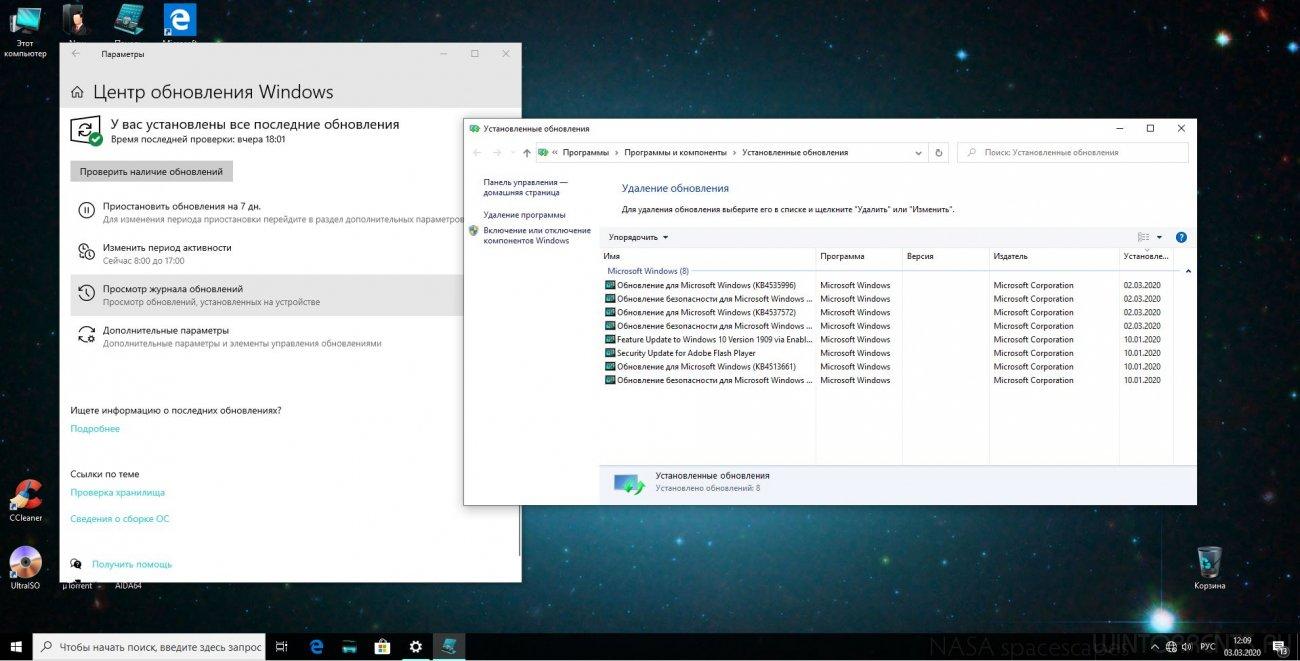Click the 'Получить помощь' link

[132, 565]
